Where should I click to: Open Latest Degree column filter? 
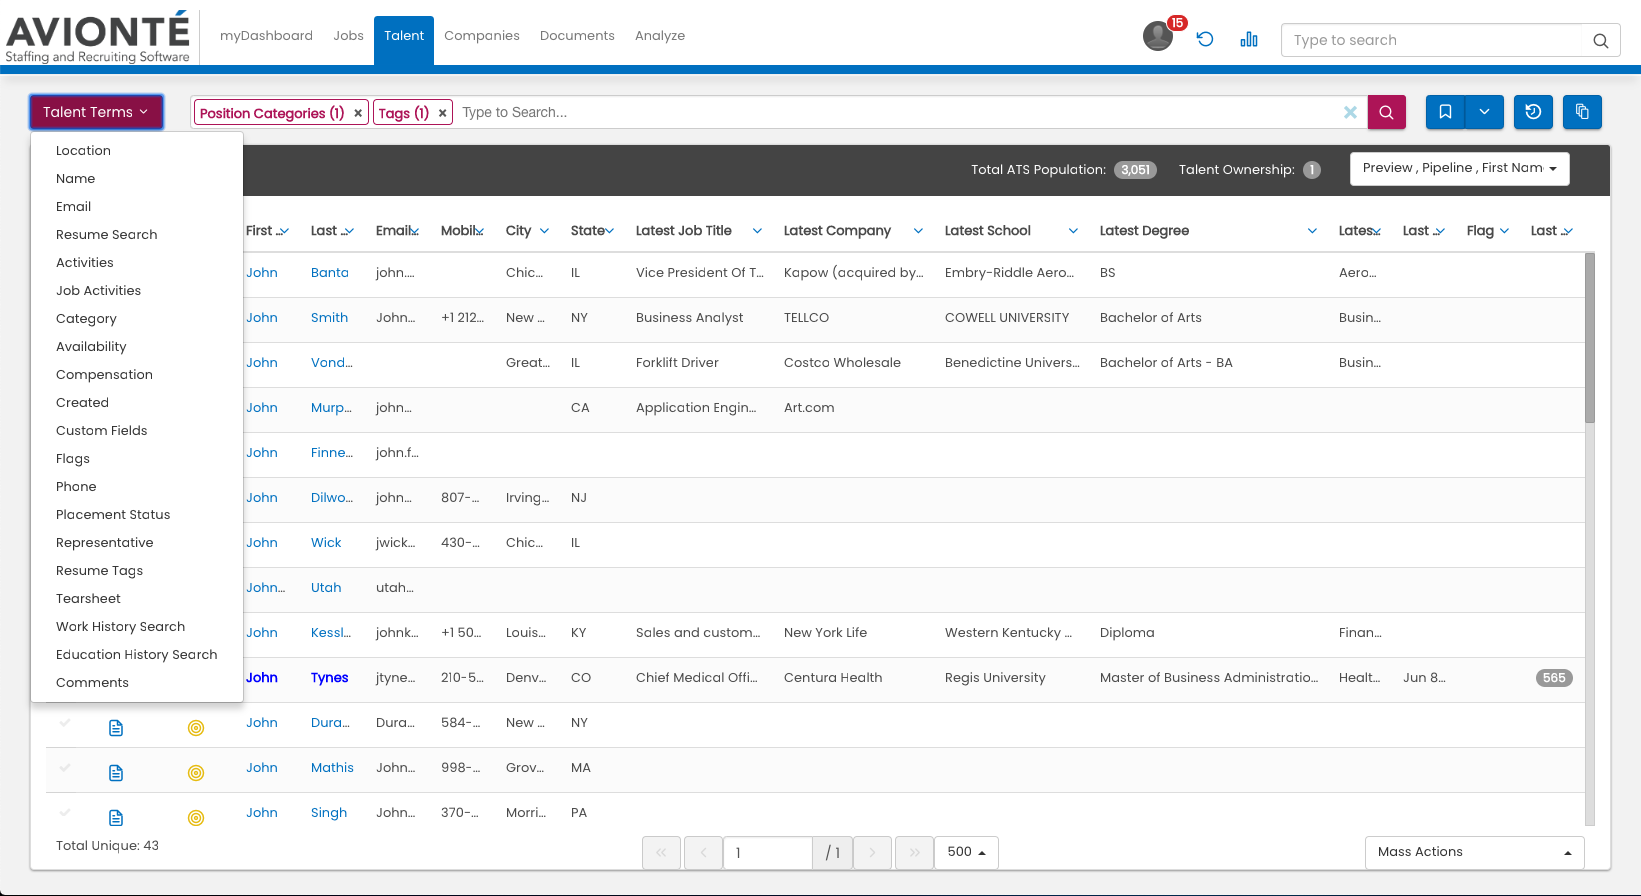[x=1312, y=231]
